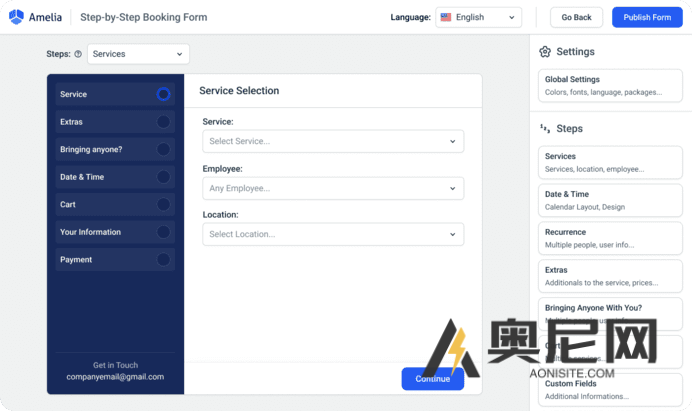
Task: Click 'Additionals to the service, prices...' text
Action: [602, 283]
